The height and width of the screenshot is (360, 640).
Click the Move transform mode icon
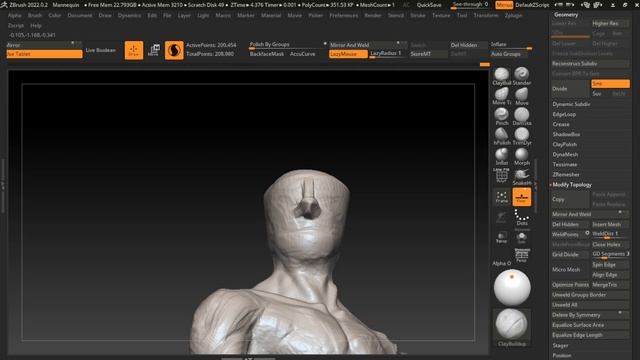[154, 50]
